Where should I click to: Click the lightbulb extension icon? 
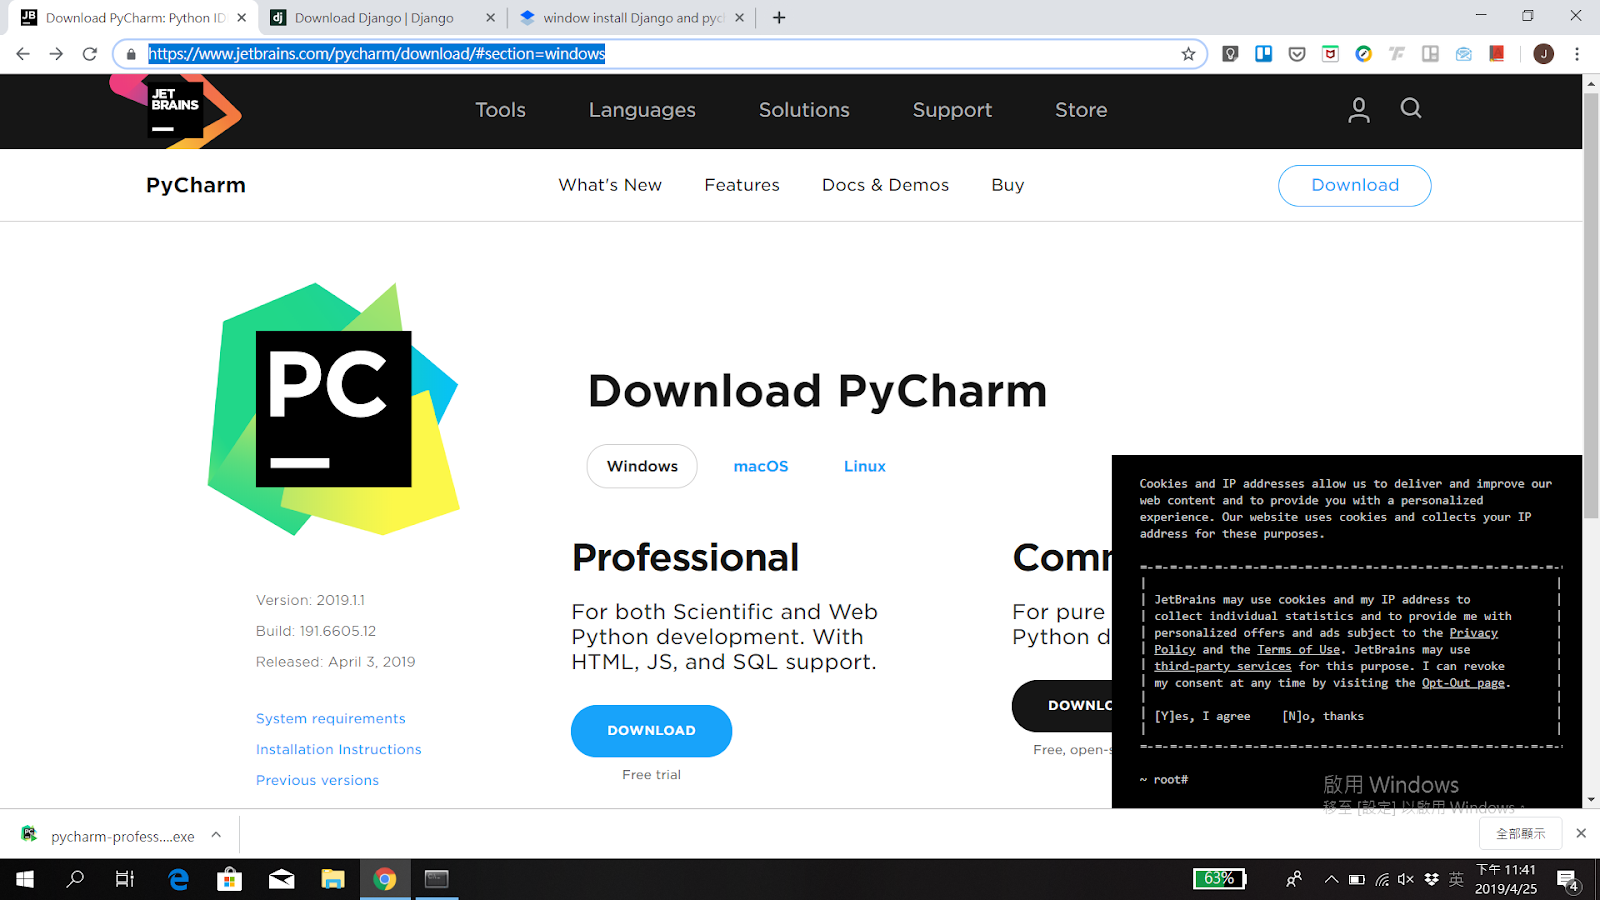coord(1231,54)
